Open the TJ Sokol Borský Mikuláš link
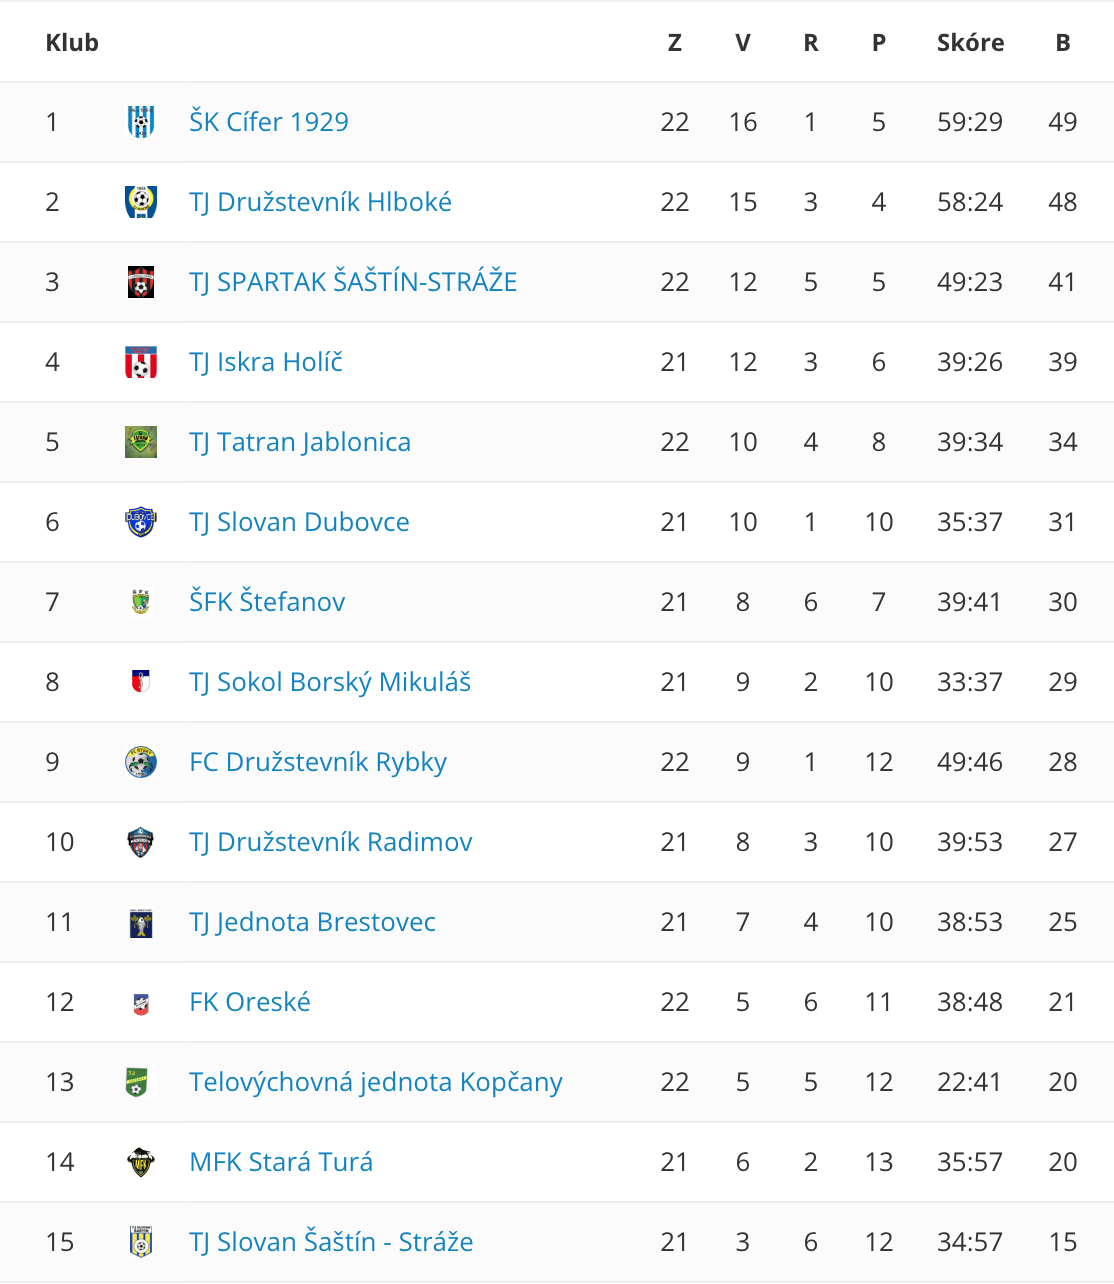 tap(330, 682)
